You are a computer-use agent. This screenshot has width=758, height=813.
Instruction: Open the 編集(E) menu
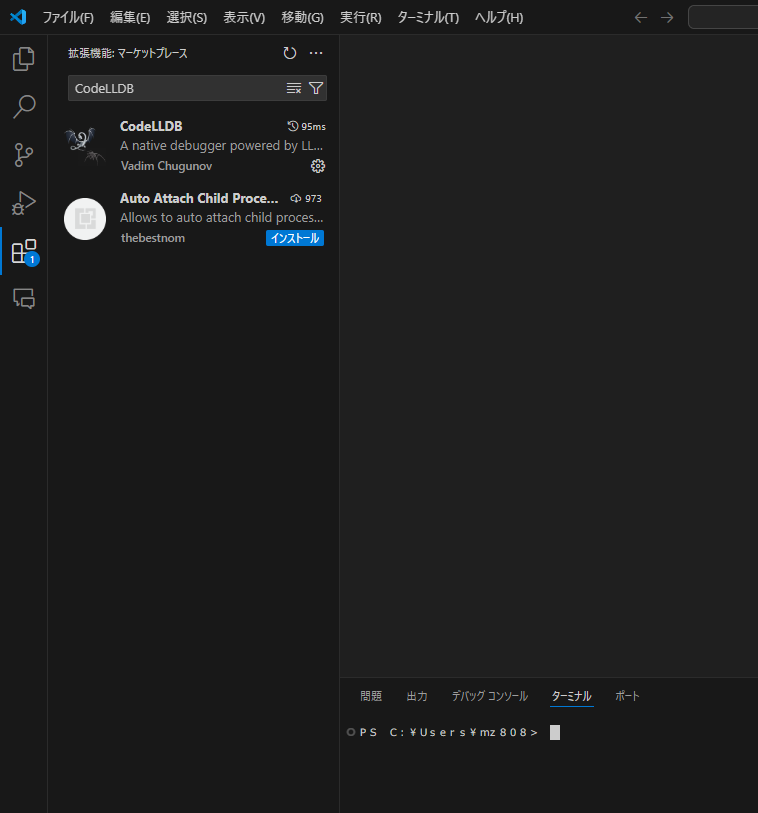tap(130, 18)
